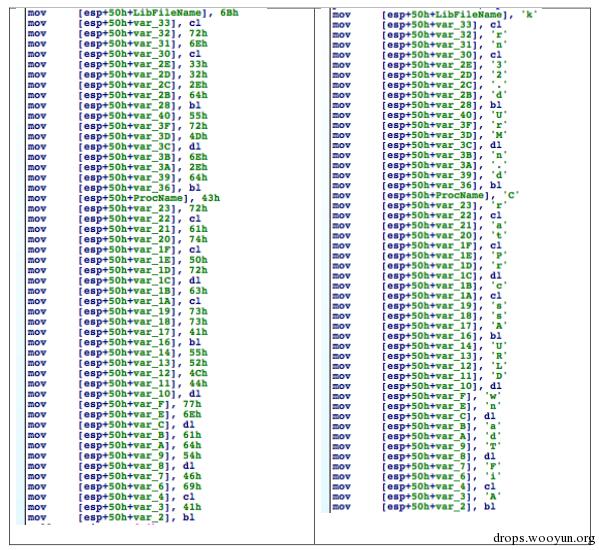
Task: Select the 4Dh value for var_3D
Action: 198,136
